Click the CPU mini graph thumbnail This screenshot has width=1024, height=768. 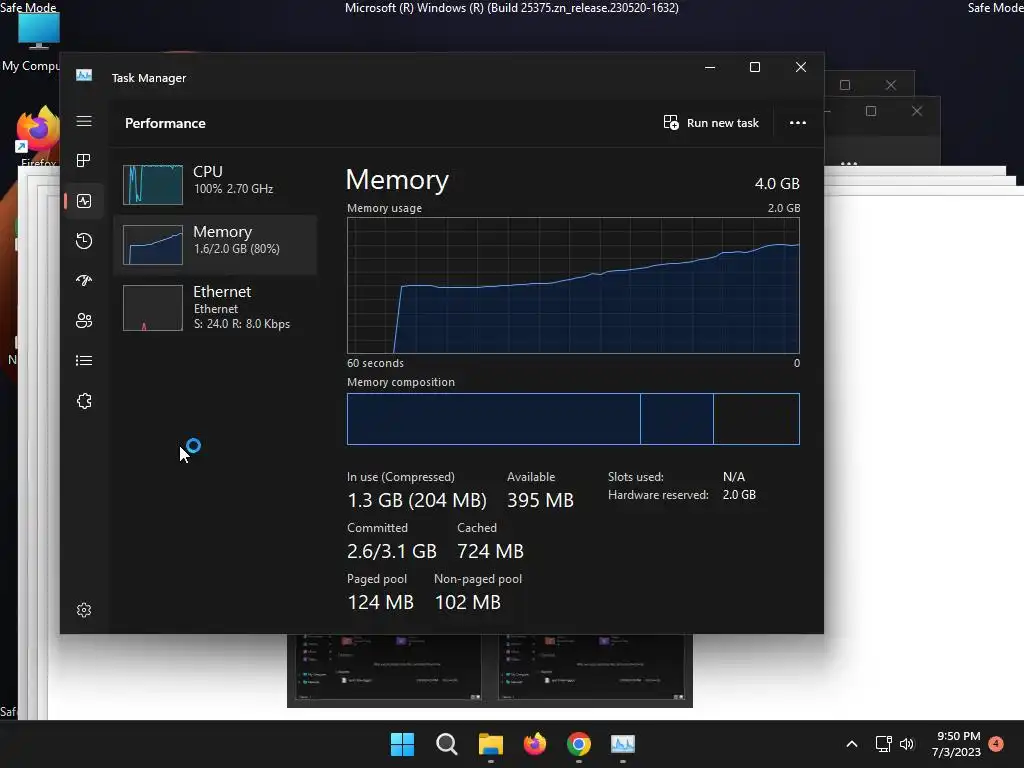tap(153, 185)
